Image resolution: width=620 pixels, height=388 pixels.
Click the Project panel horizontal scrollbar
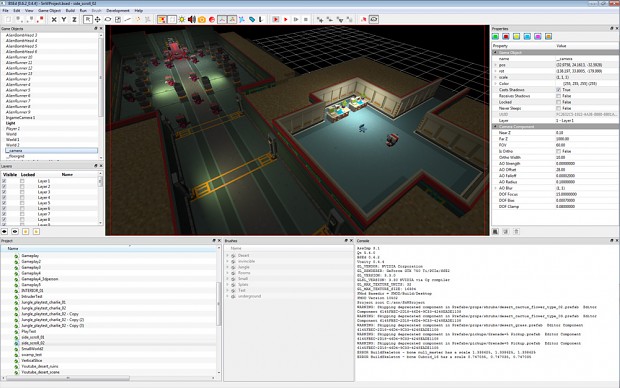68,378
